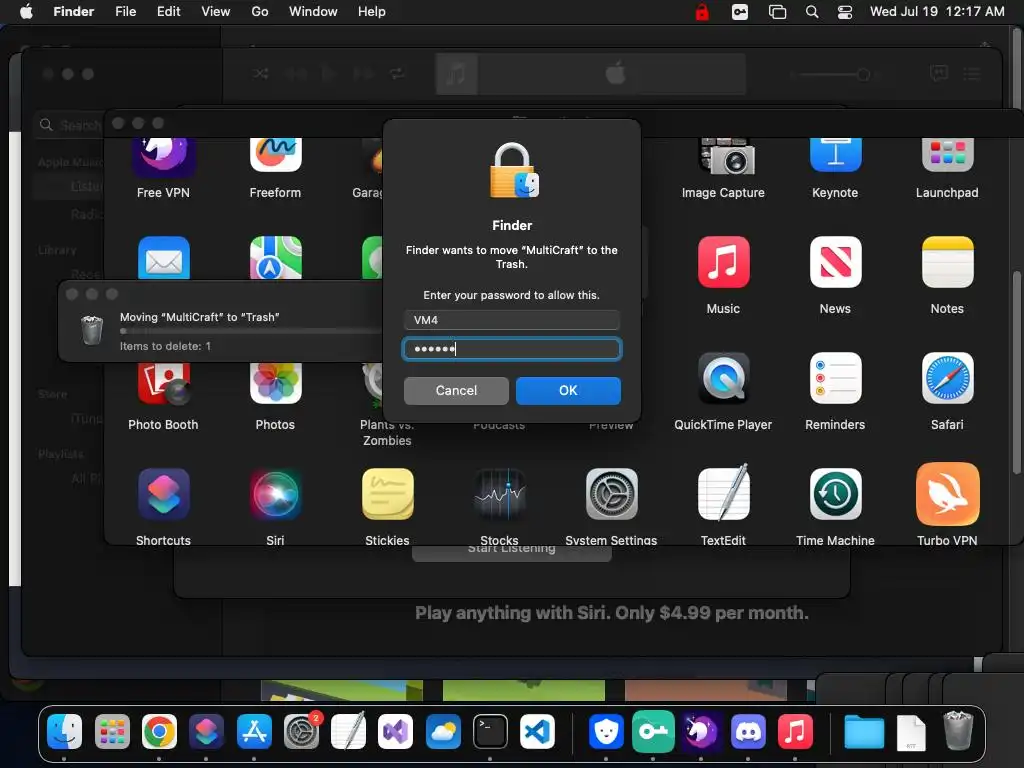Click the password field in the dialog
Screen dimensions: 1024x768
(x=511, y=349)
